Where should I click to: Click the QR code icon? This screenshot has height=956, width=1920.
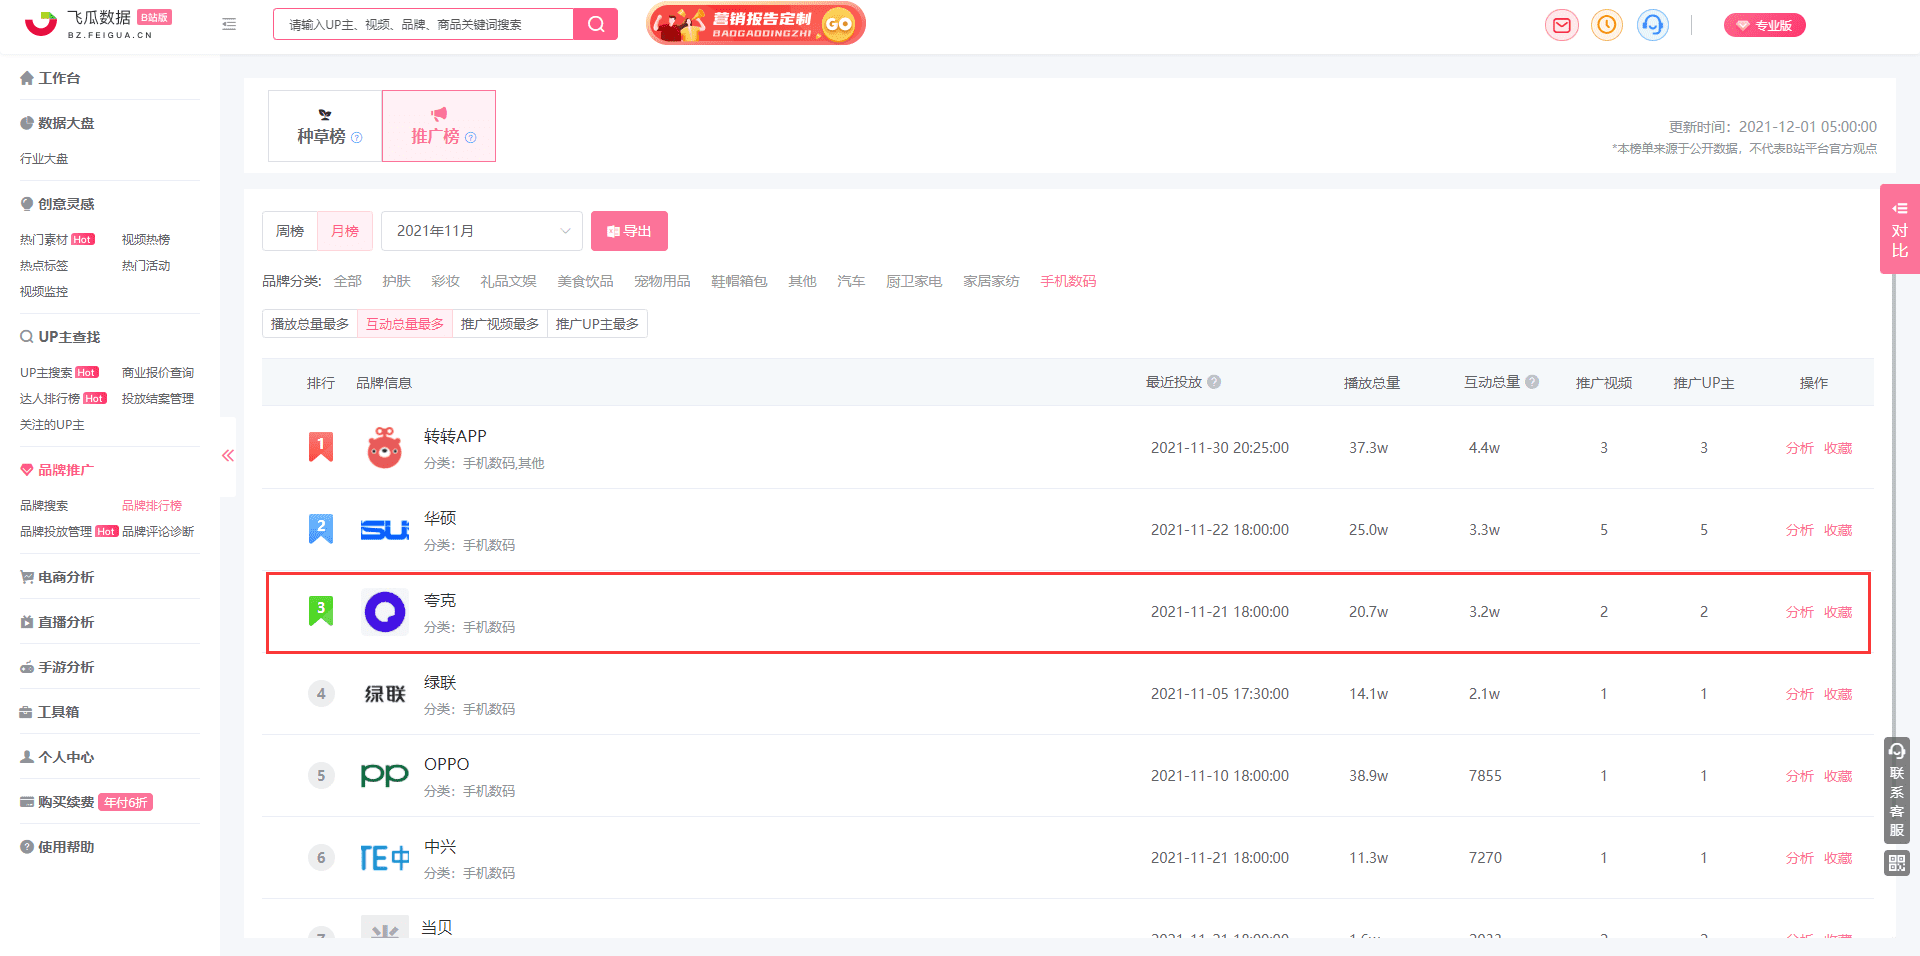[1896, 863]
